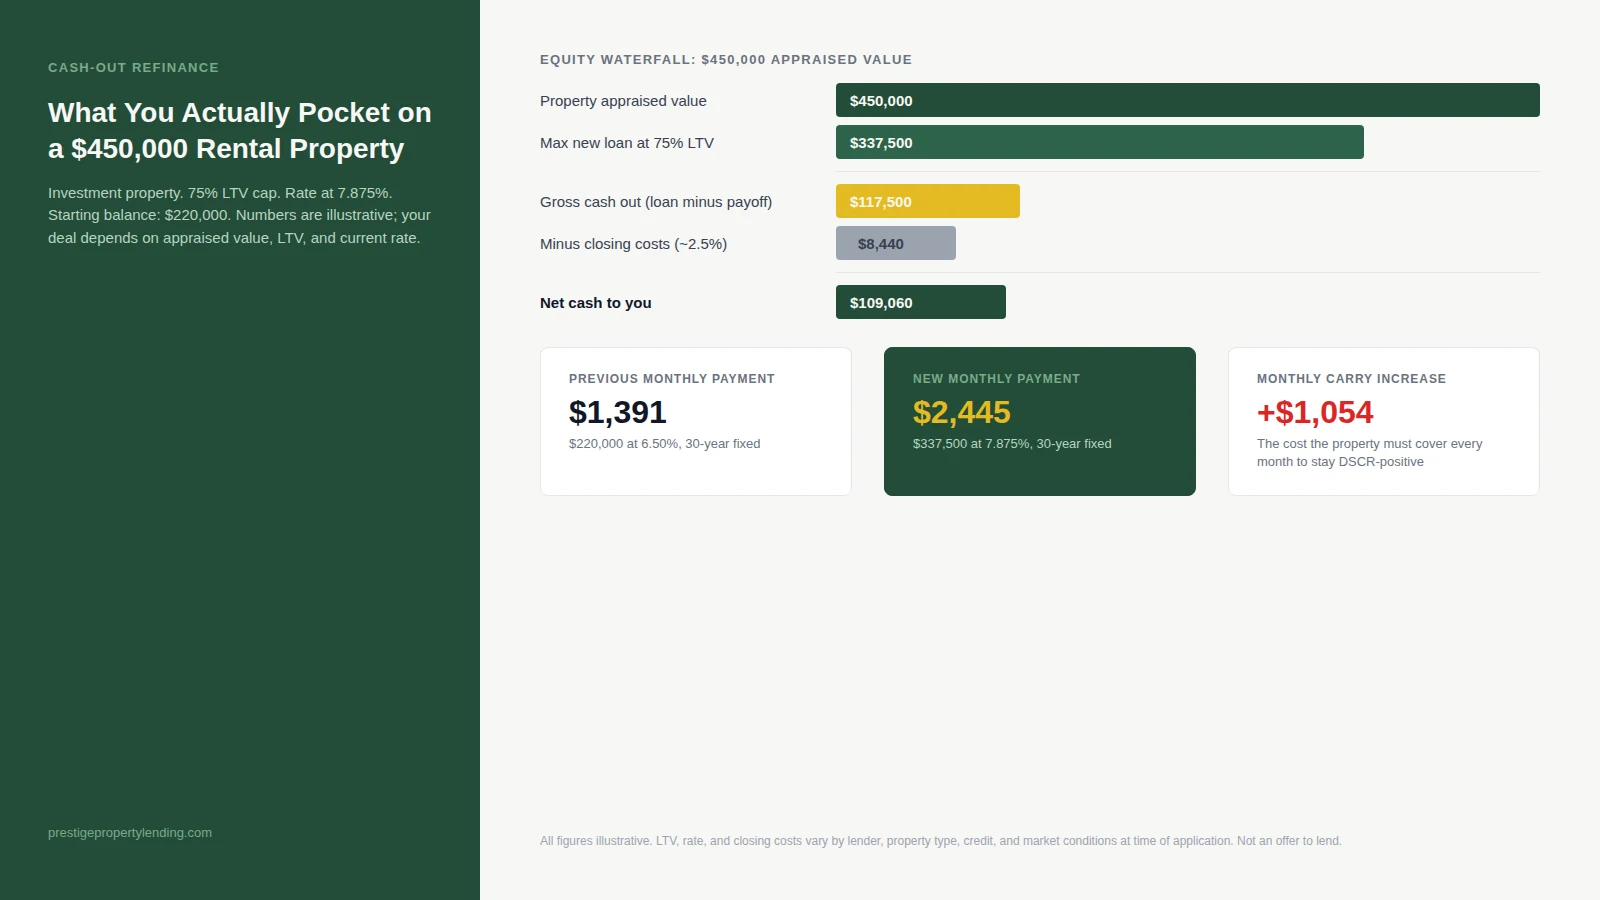Click 'NEW MONTHLY PAYMENT' card heading
The image size is (1600, 900).
tap(996, 379)
